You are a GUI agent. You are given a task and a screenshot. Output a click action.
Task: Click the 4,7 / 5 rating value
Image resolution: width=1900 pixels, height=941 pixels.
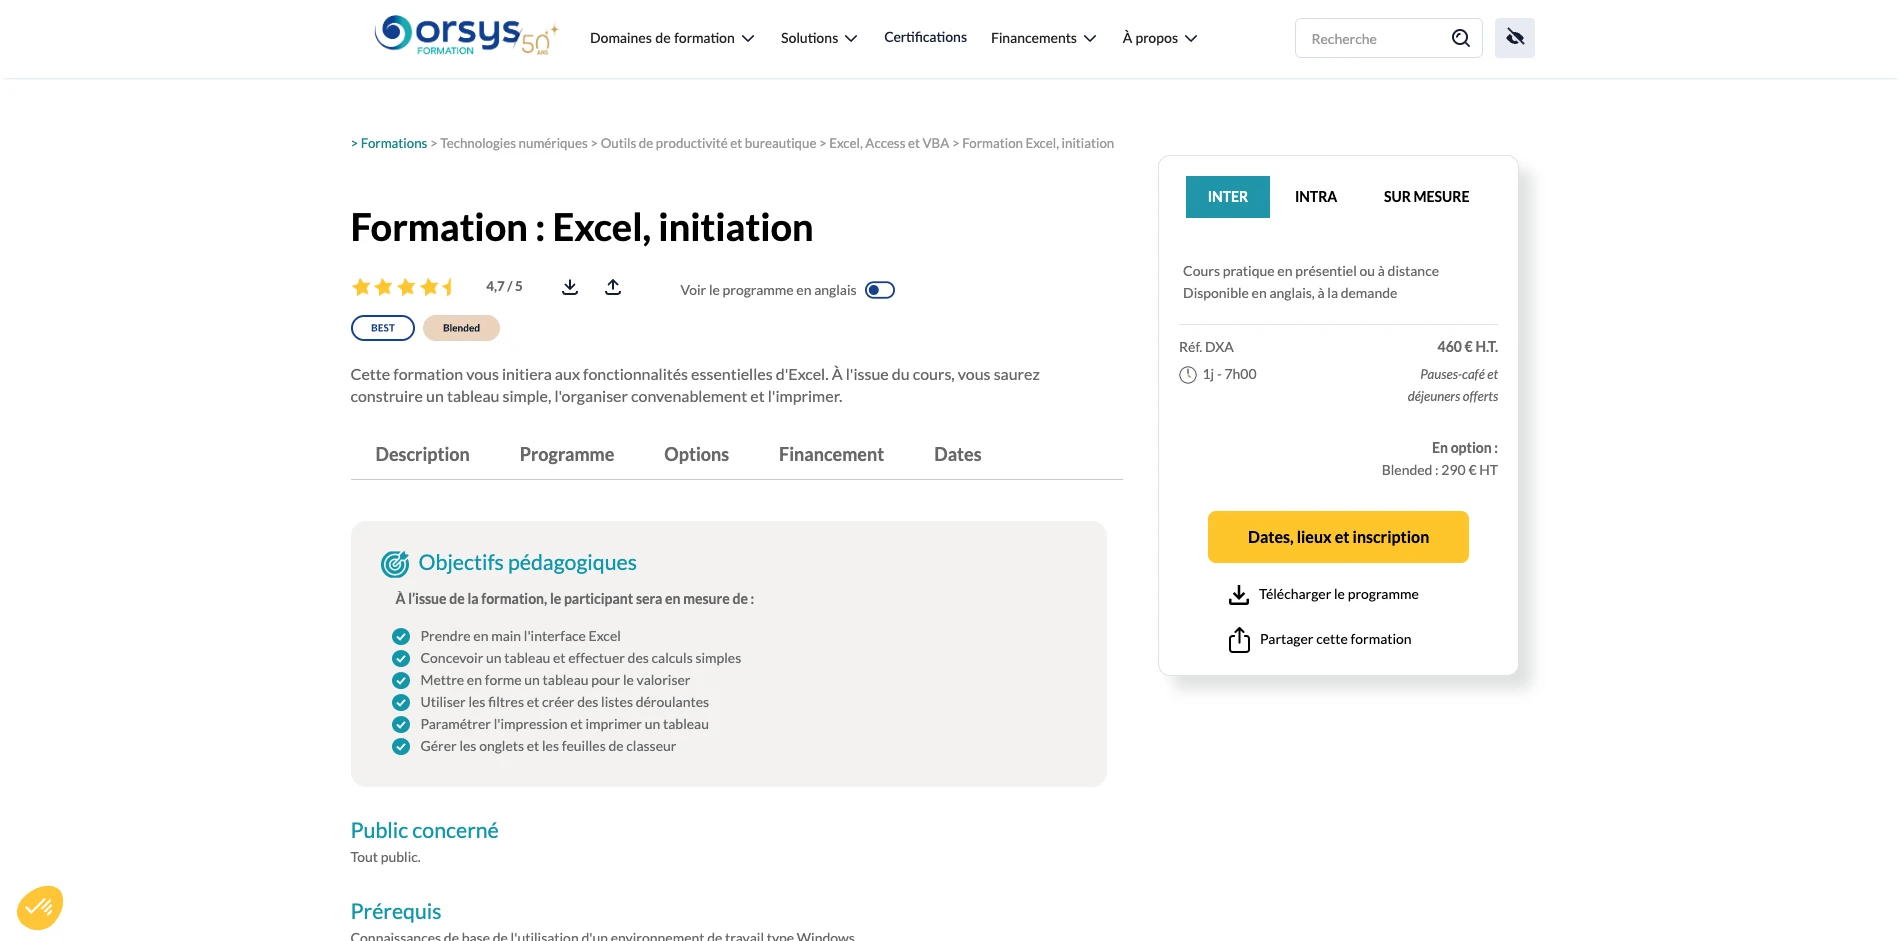pos(504,287)
